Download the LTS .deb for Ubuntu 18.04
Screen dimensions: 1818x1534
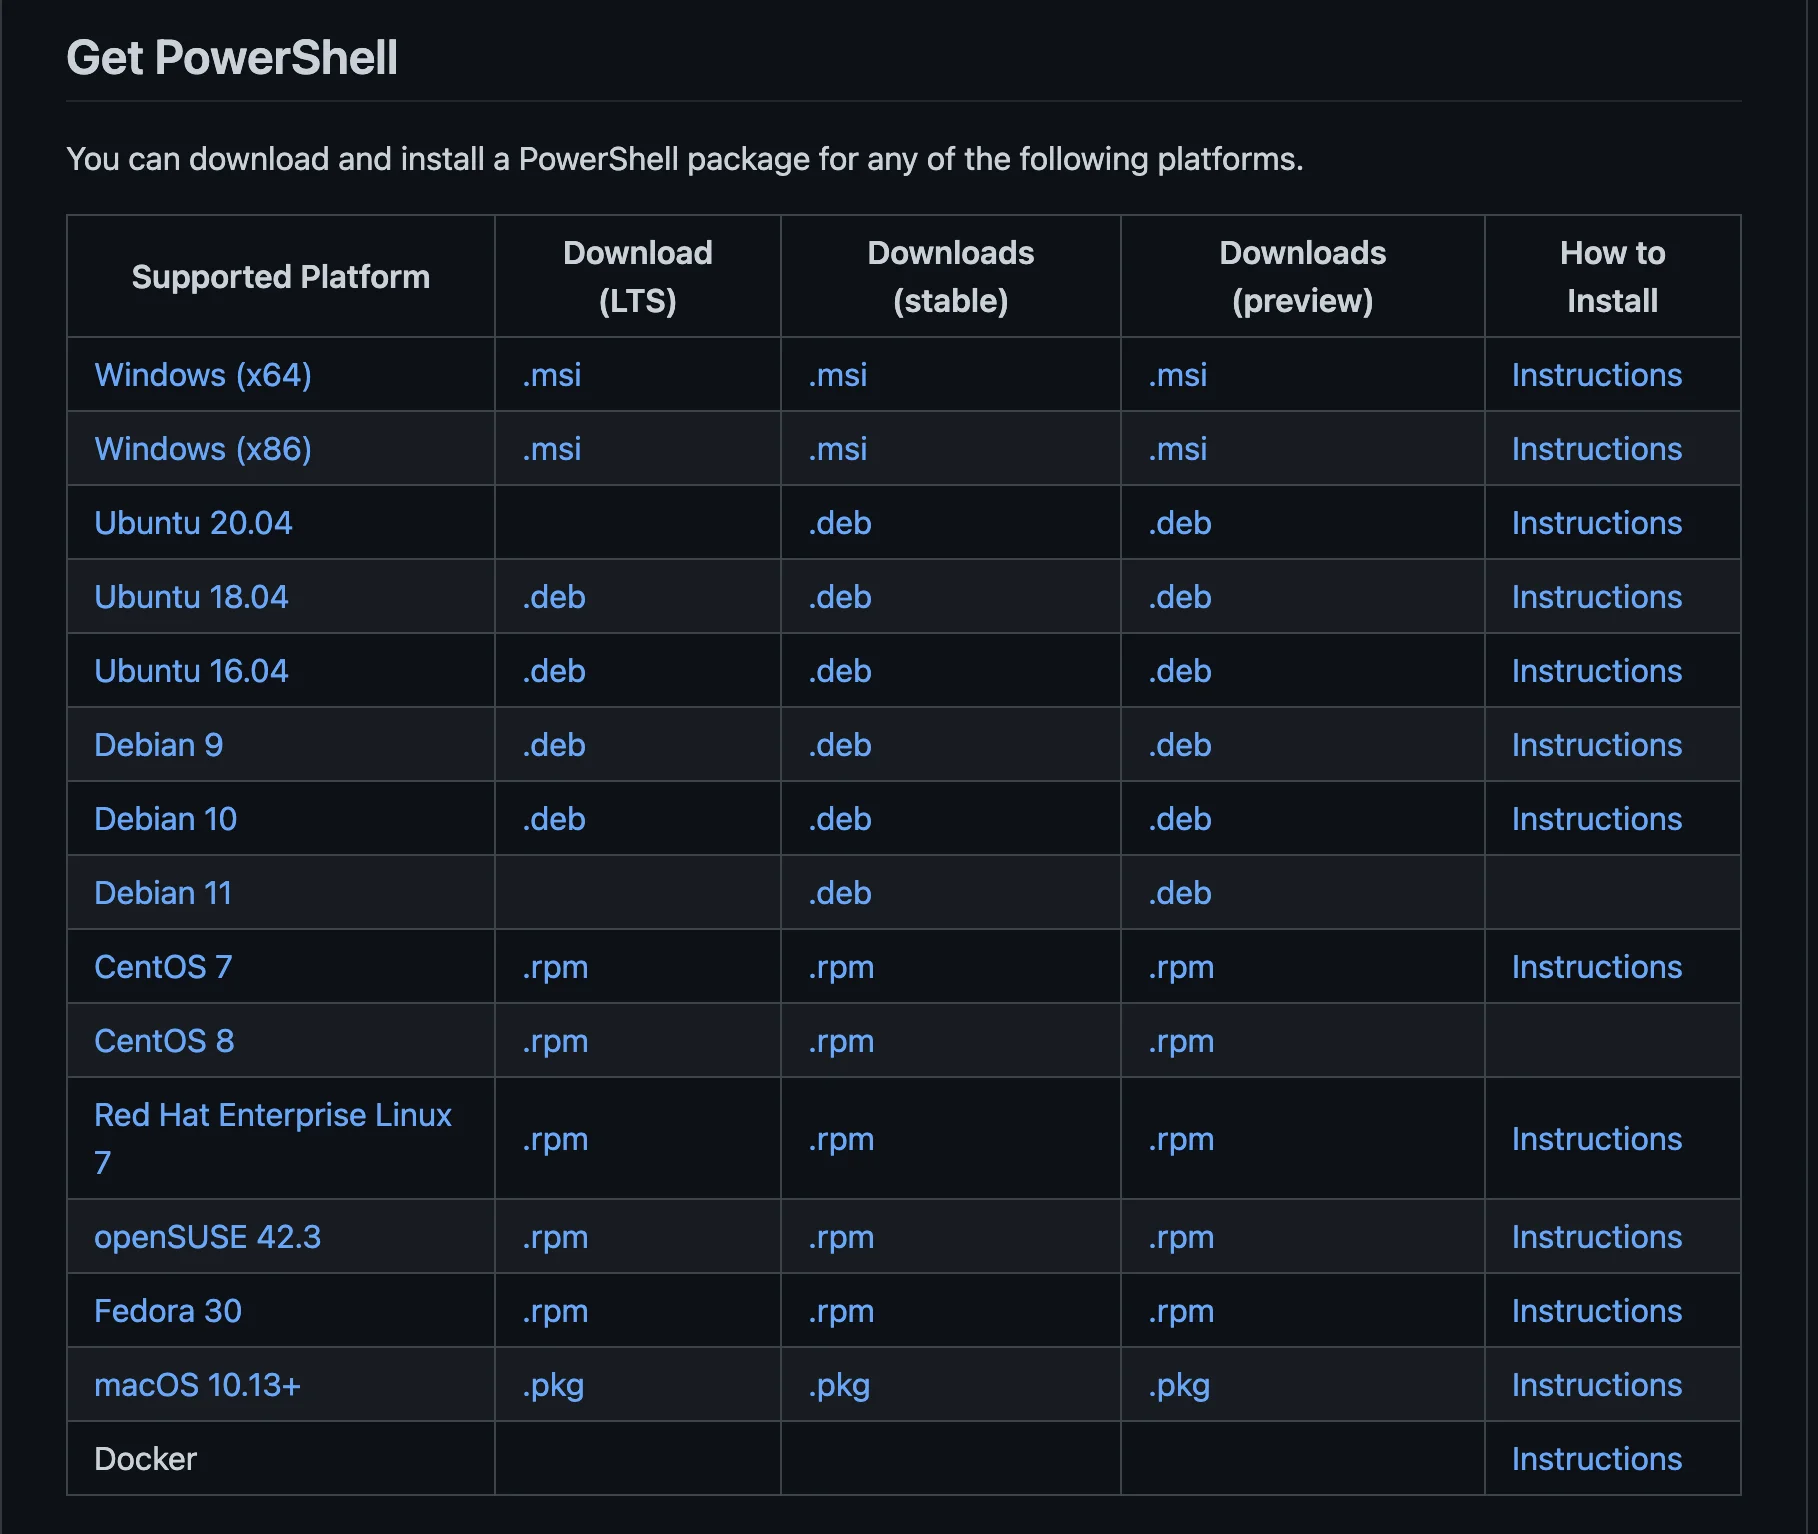553,597
